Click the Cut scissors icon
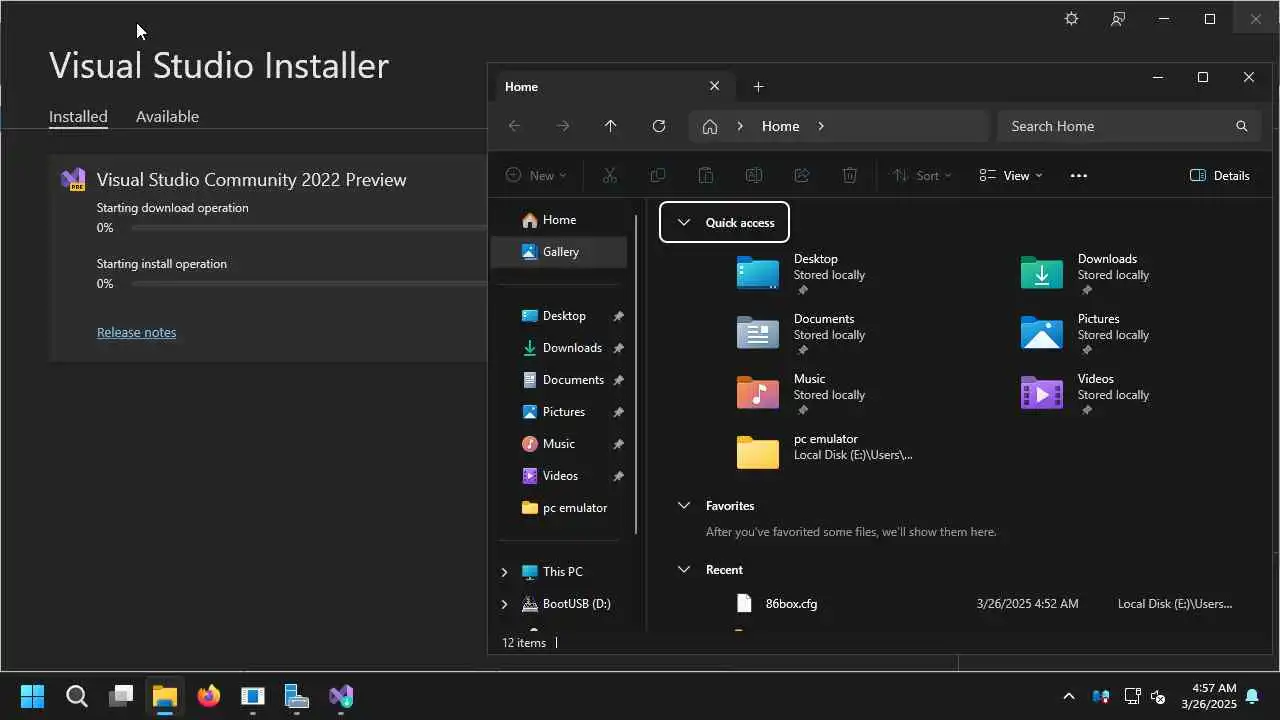Screen dimensions: 1280x720 pyautogui.click(x=609, y=175)
